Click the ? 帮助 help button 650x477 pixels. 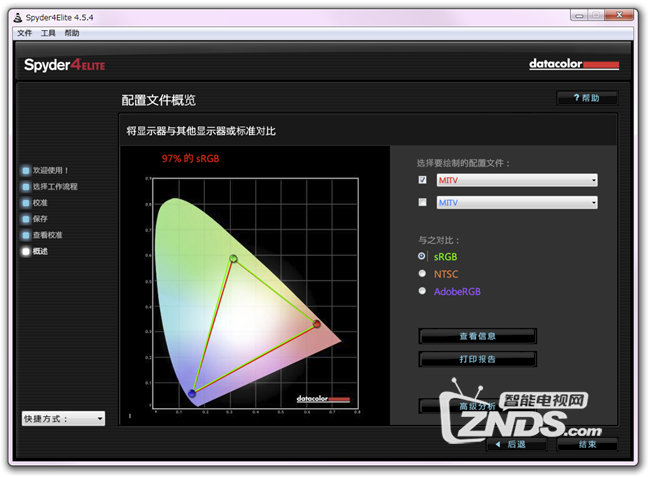pyautogui.click(x=587, y=98)
